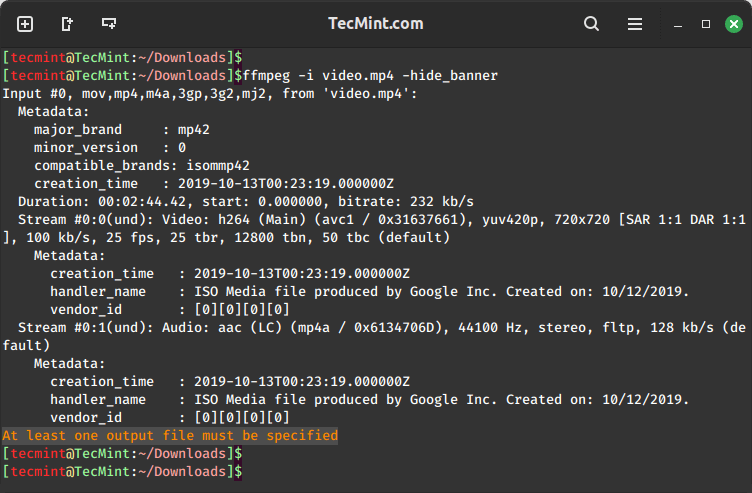
Task: Click the Input #0 line
Action: click(210, 94)
